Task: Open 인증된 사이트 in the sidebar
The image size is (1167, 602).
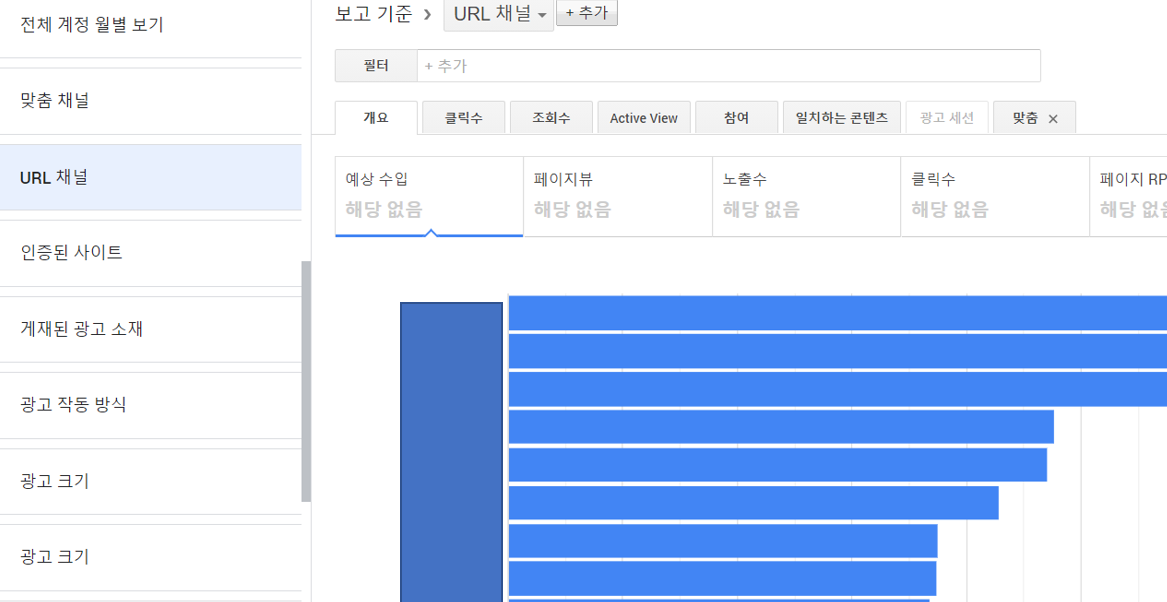Action: click(150, 253)
